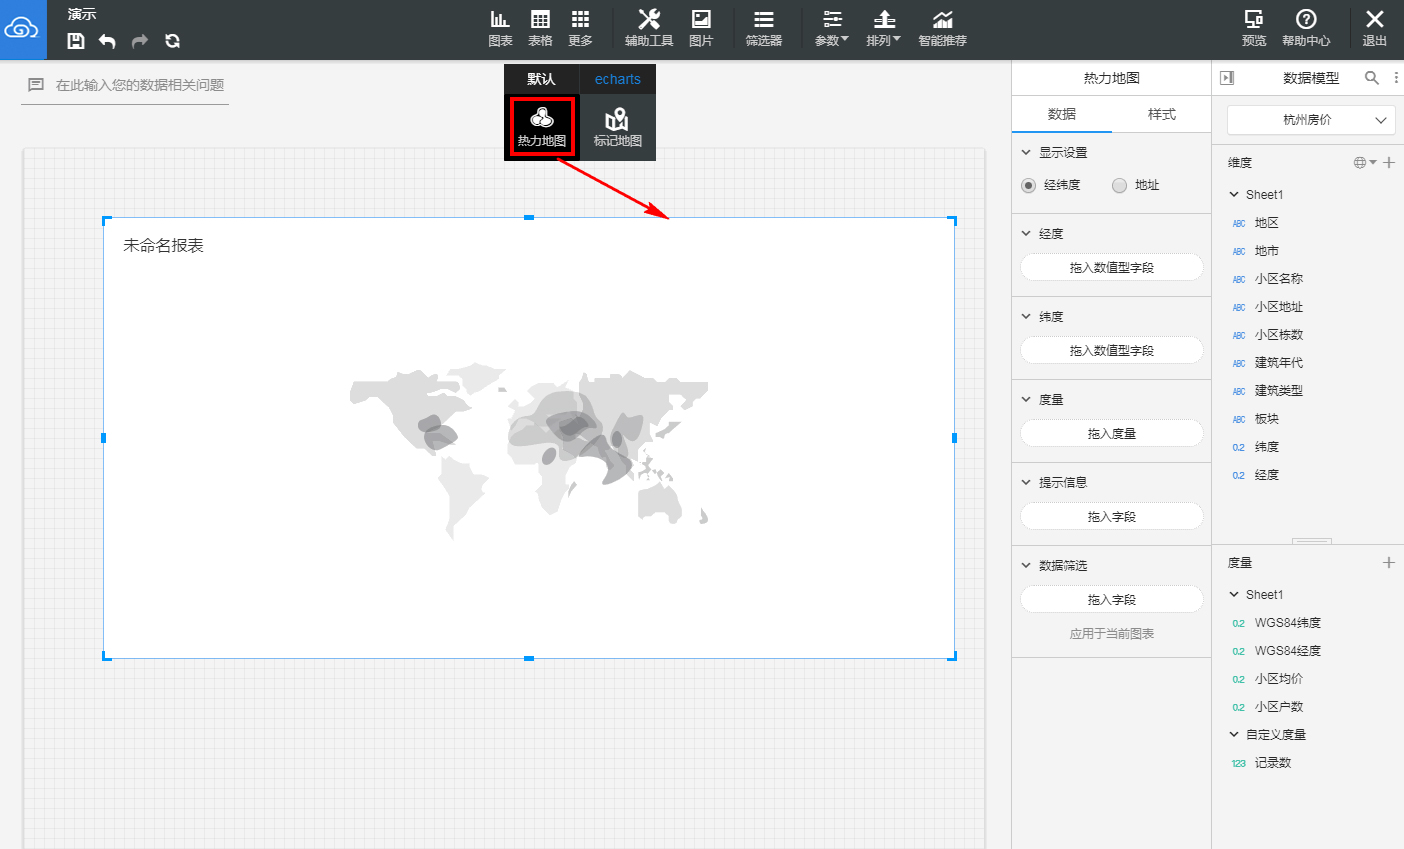Image resolution: width=1404 pixels, height=849 pixels.
Task: Click the 经度 field drop zone
Action: pos(1112,268)
